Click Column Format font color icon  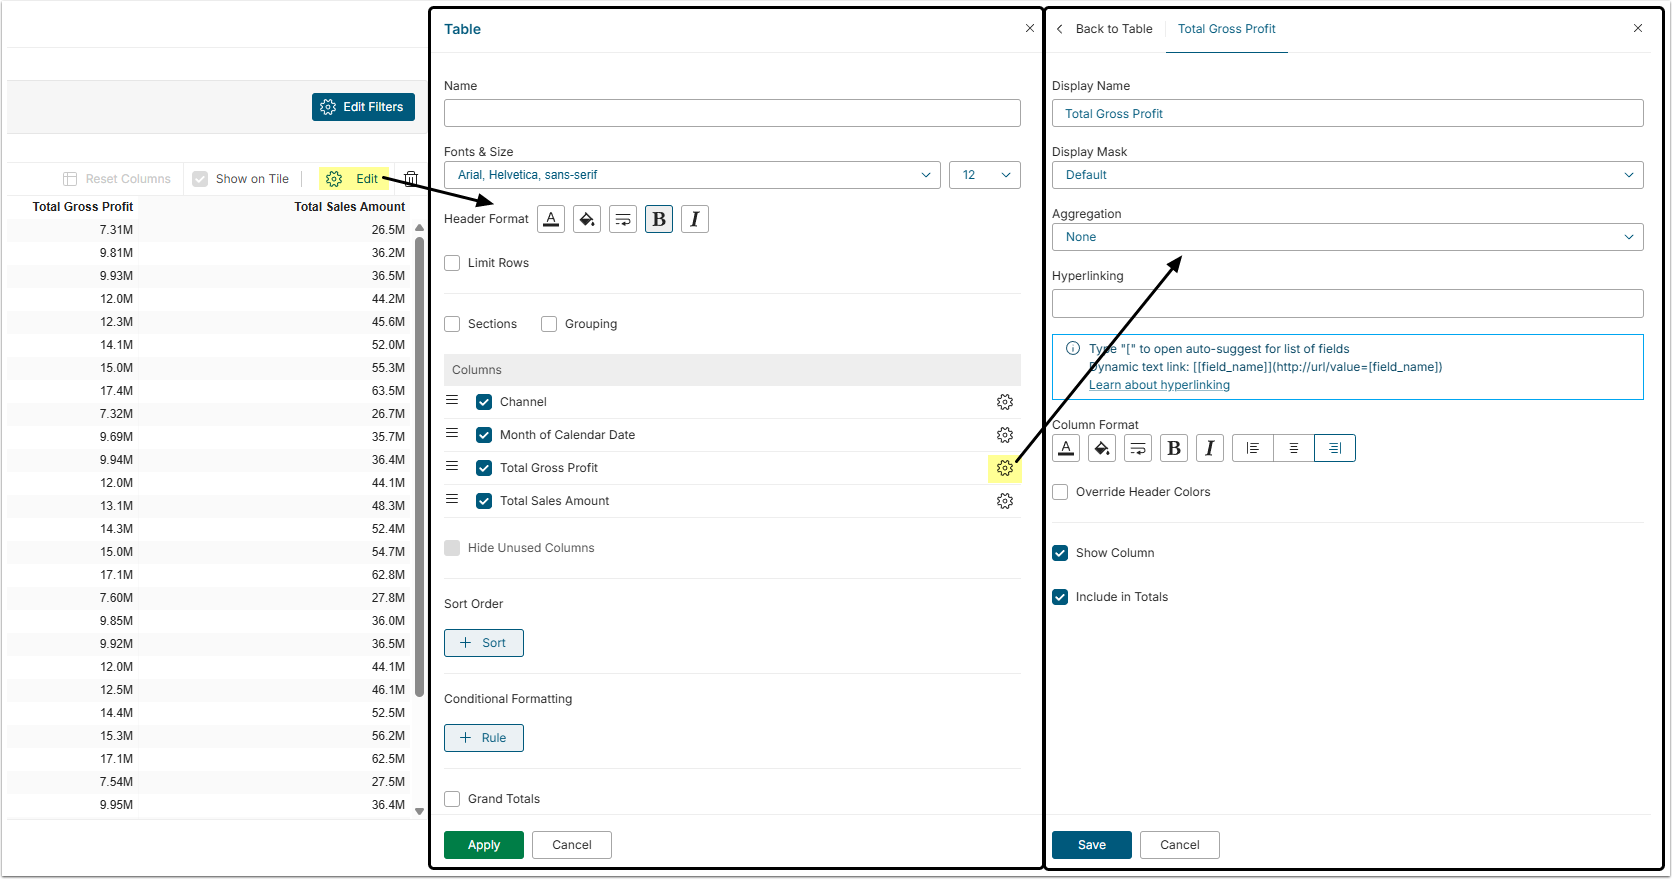[x=1066, y=448]
